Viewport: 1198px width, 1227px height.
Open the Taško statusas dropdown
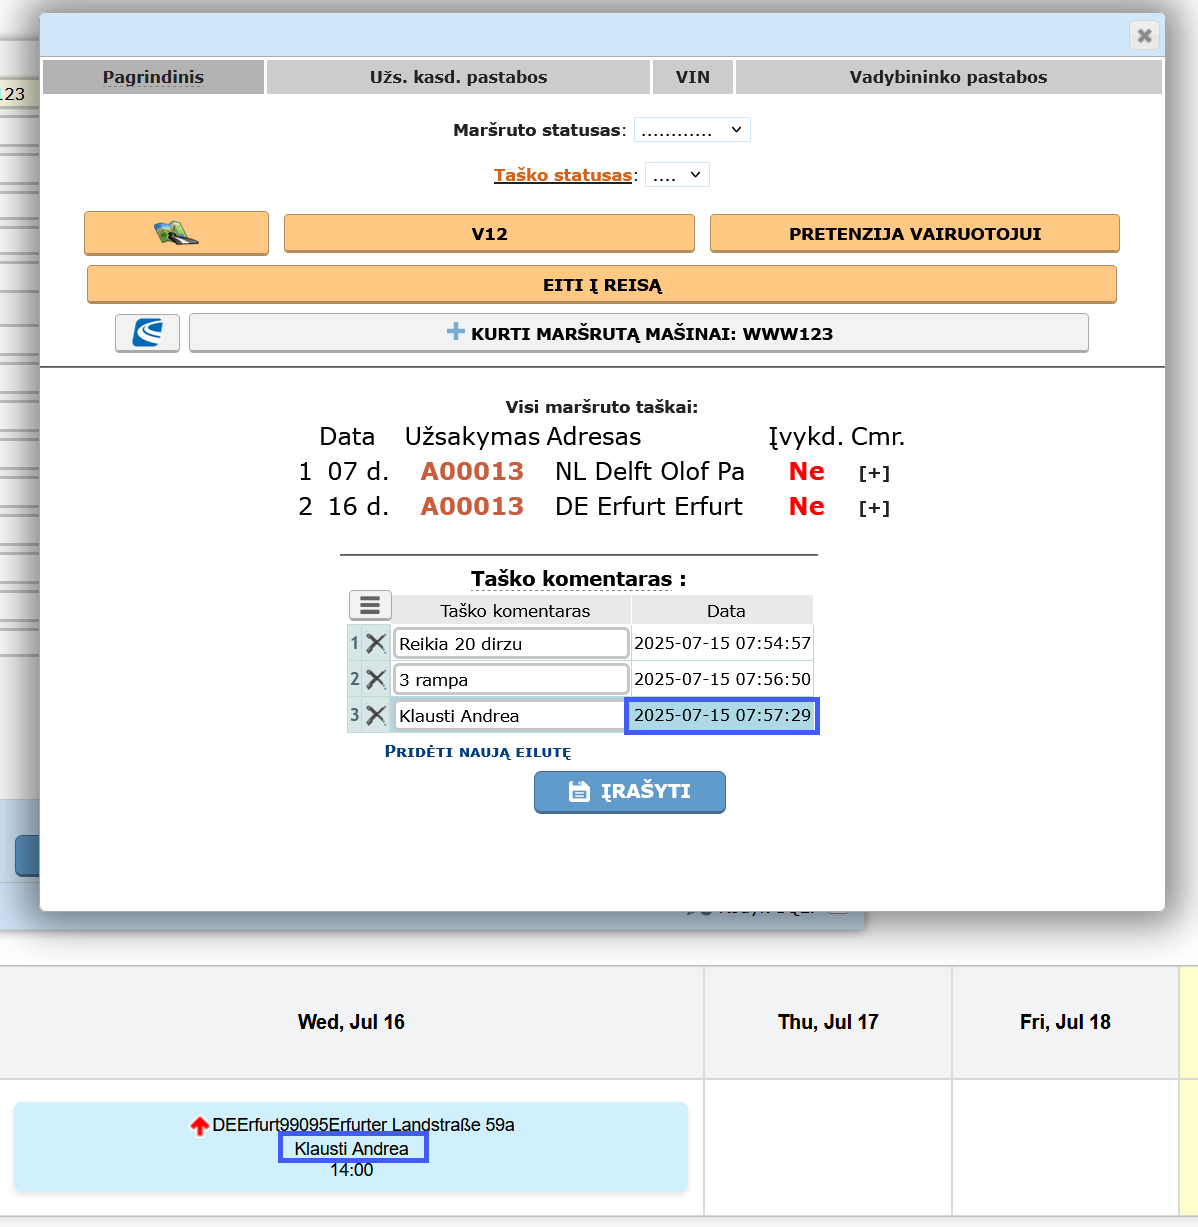coord(677,175)
